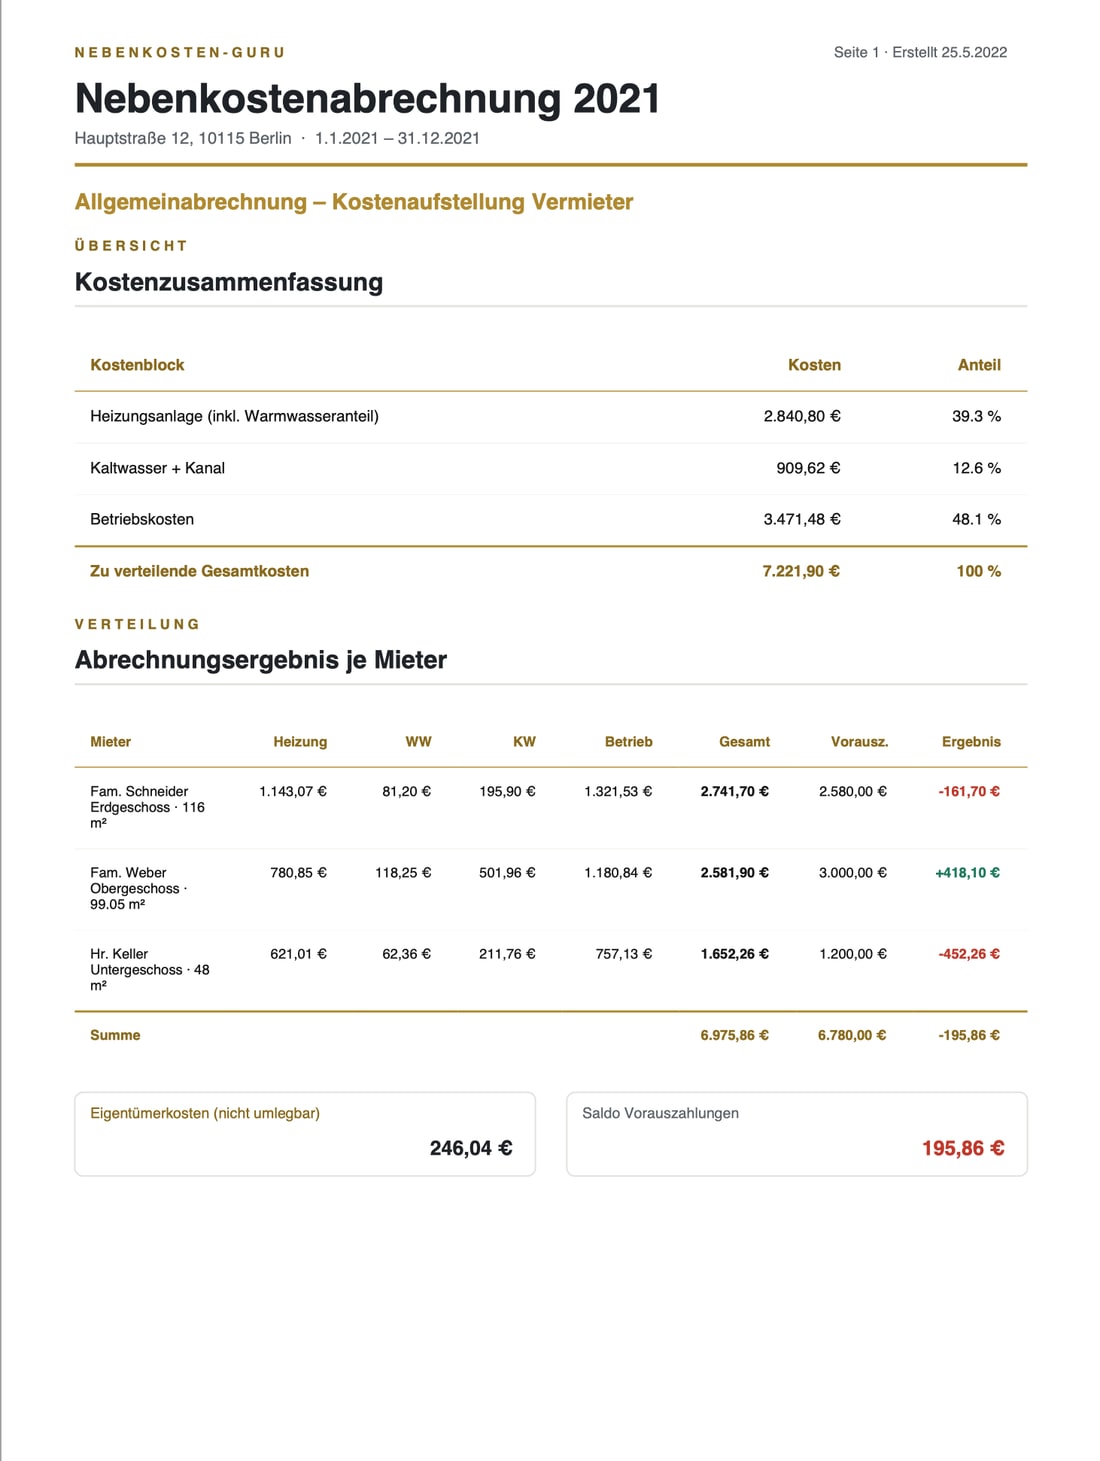The height and width of the screenshot is (1461, 1100).
Task: Click the NEBENKOSTEN-GURU brand label
Action: point(180,52)
